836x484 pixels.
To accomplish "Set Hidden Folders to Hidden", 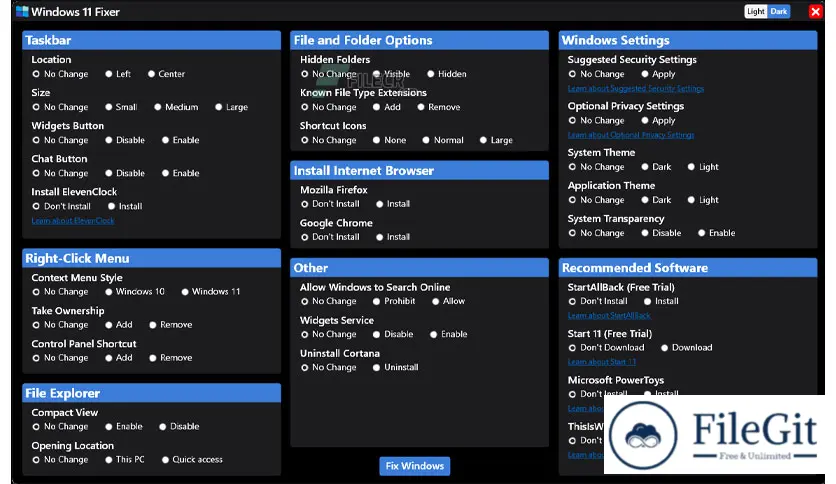I will (447, 74).
